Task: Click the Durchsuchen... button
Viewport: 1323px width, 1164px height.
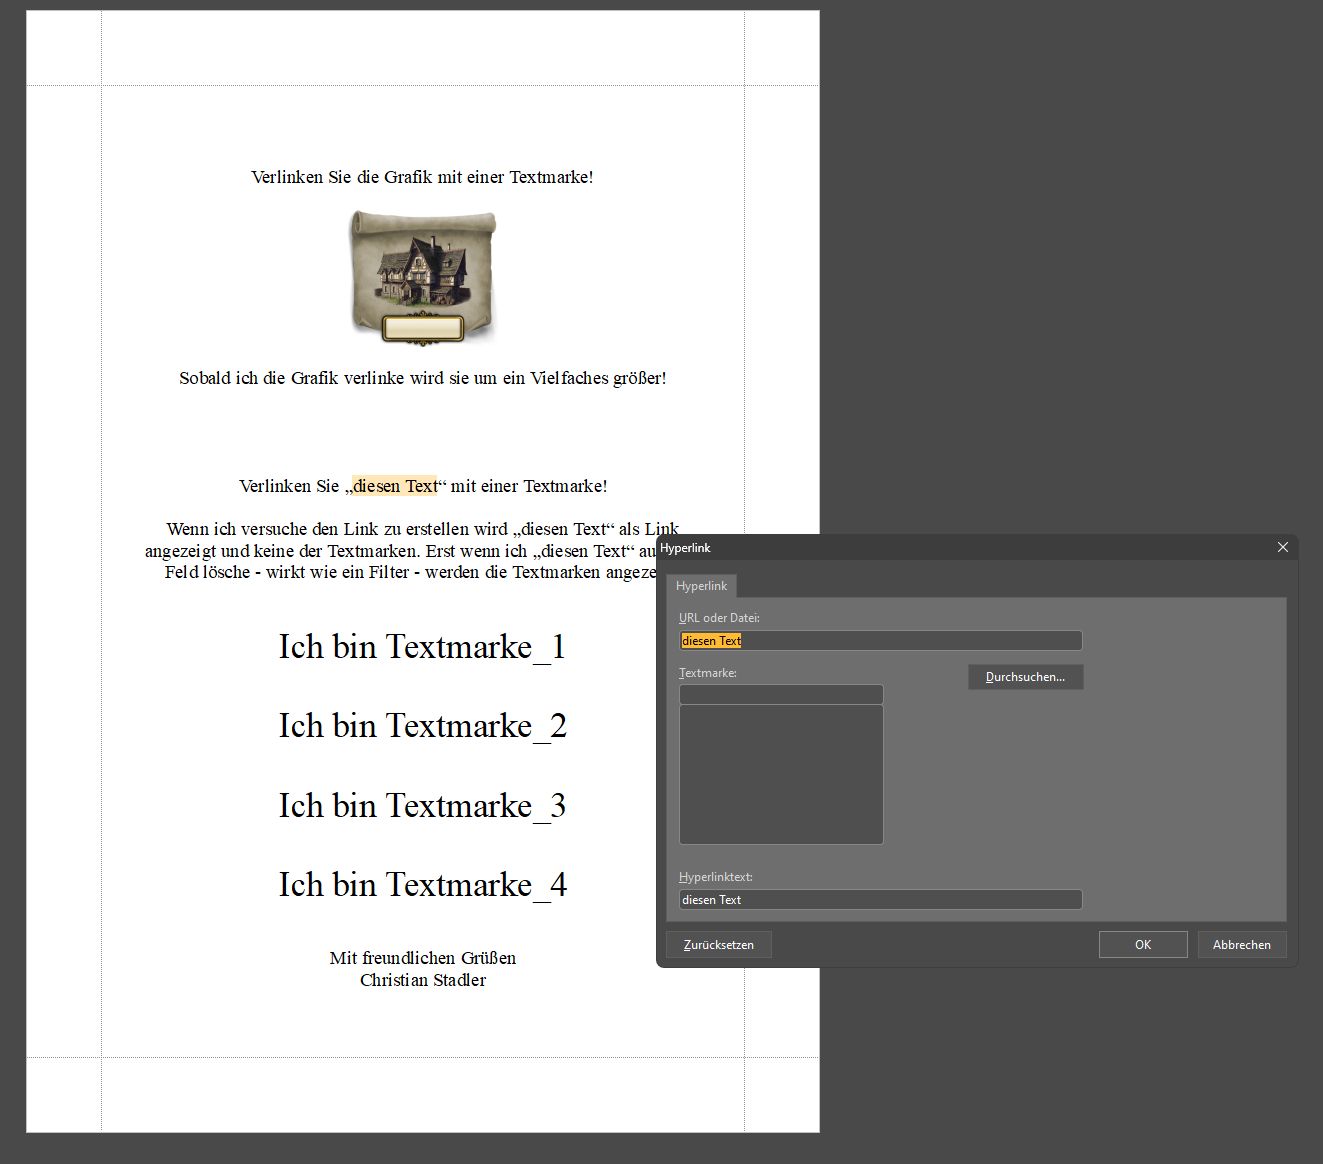Action: pos(1025,677)
